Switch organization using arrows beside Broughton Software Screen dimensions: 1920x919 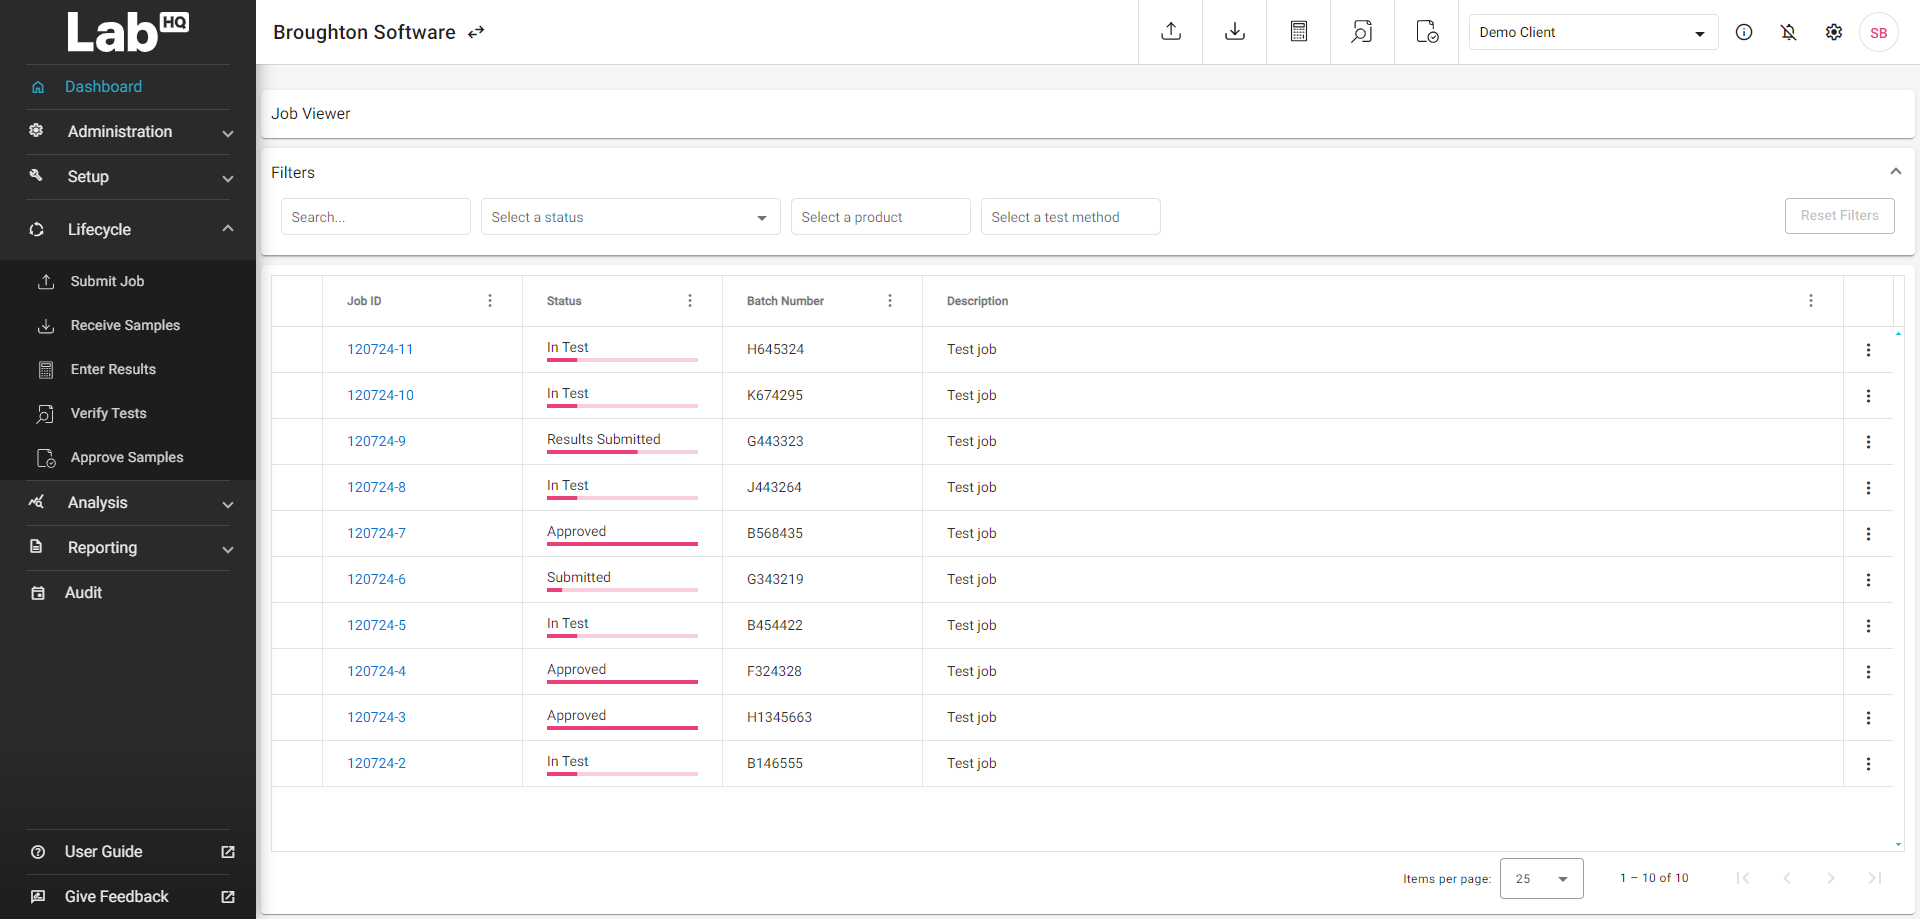point(477,32)
